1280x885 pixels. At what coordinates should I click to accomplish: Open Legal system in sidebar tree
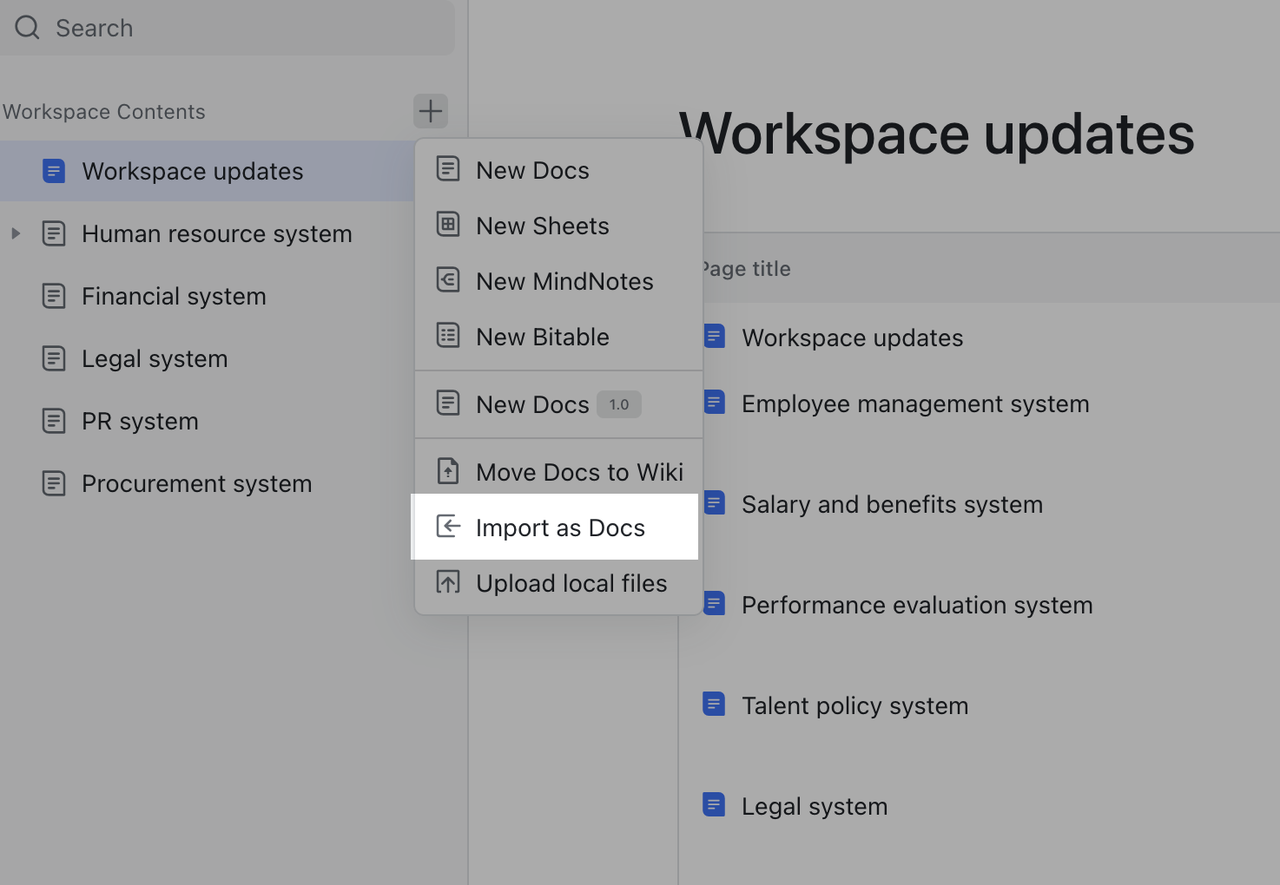coord(154,359)
